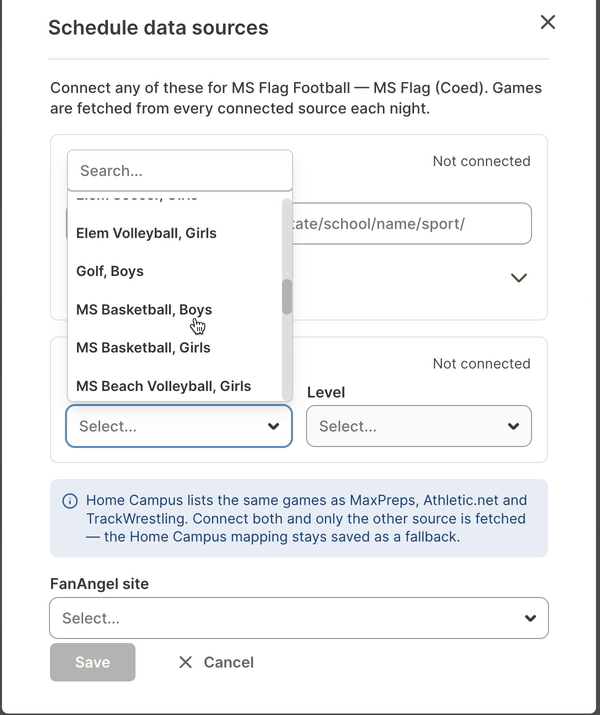Click the info icon in the blue notice
Viewport: 600px width, 715px height.
[70, 501]
